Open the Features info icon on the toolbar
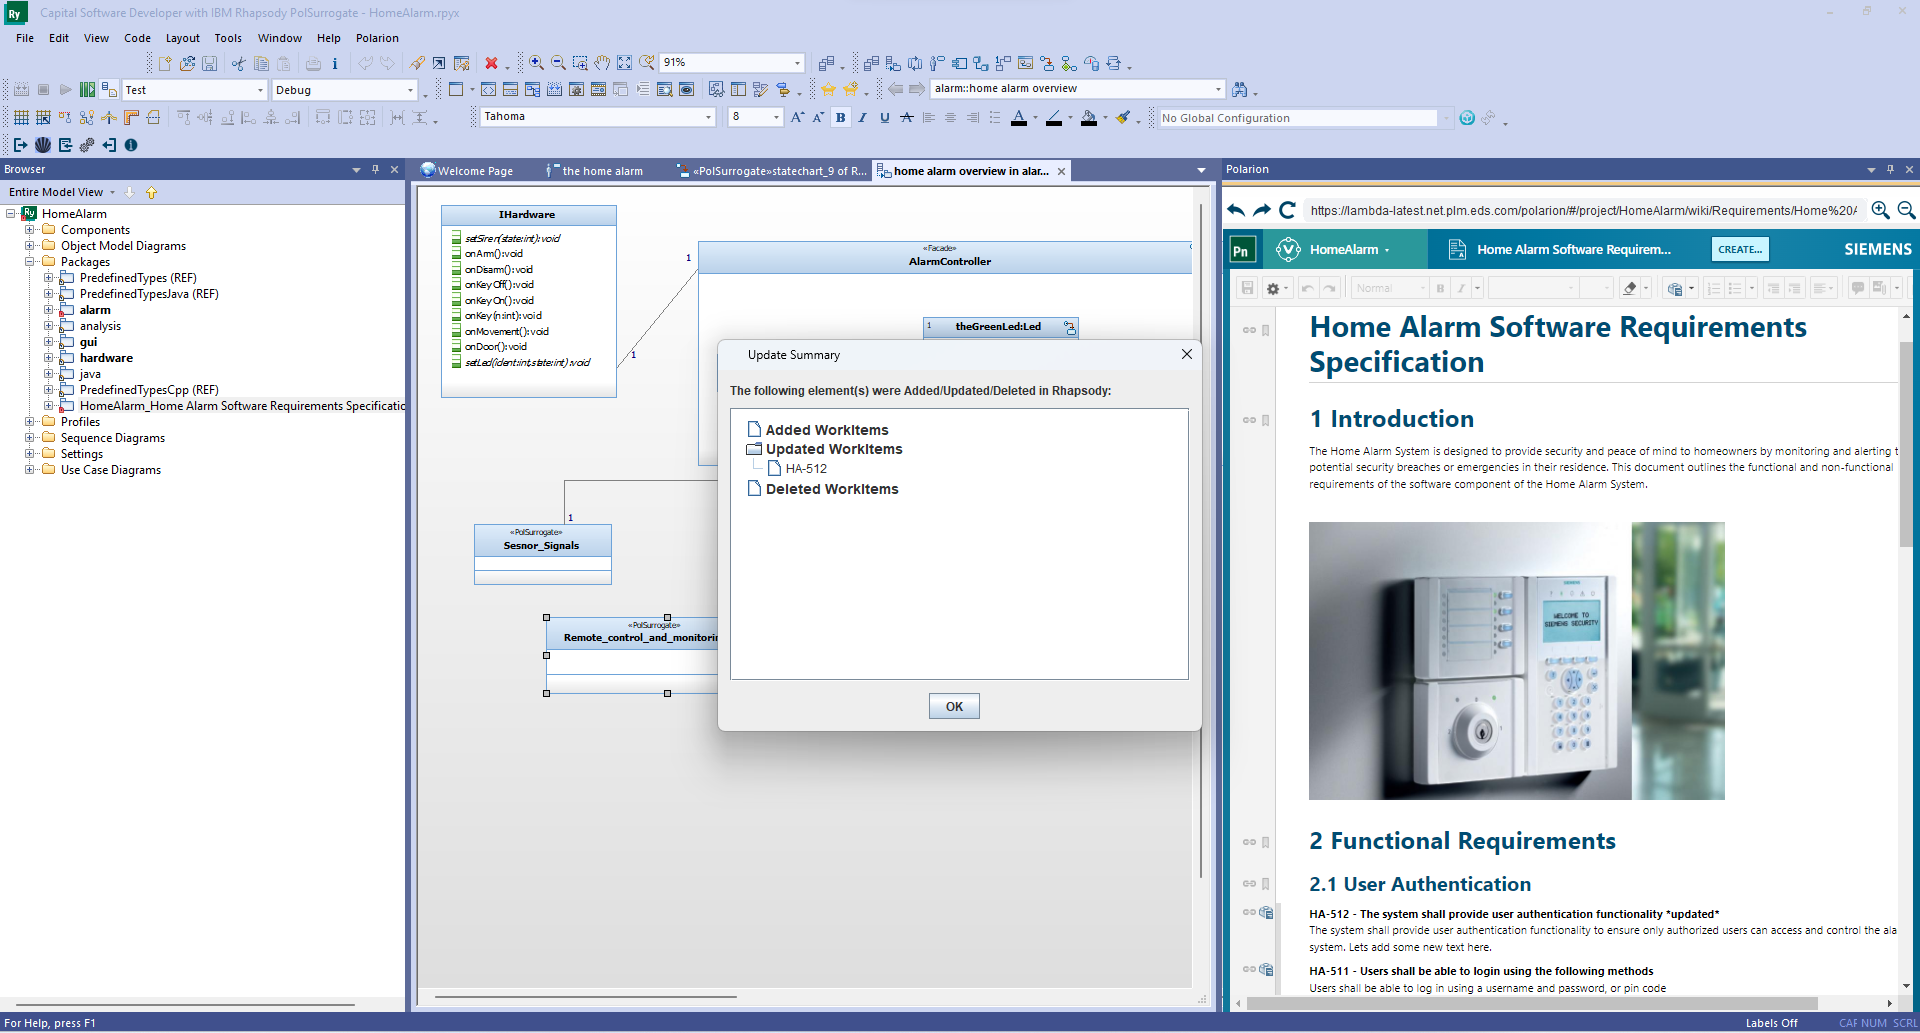This screenshot has height=1033, width=1920. click(x=335, y=62)
